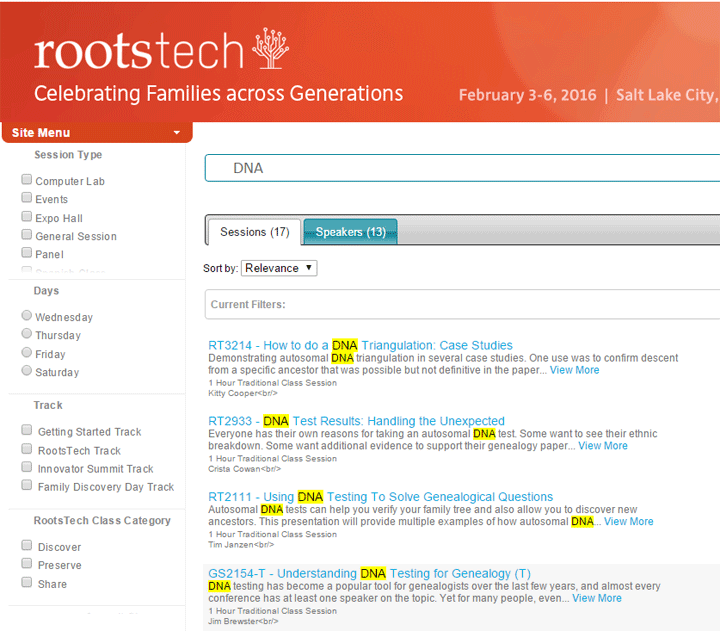
Task: Click the Track filter heading
Action: (x=48, y=405)
